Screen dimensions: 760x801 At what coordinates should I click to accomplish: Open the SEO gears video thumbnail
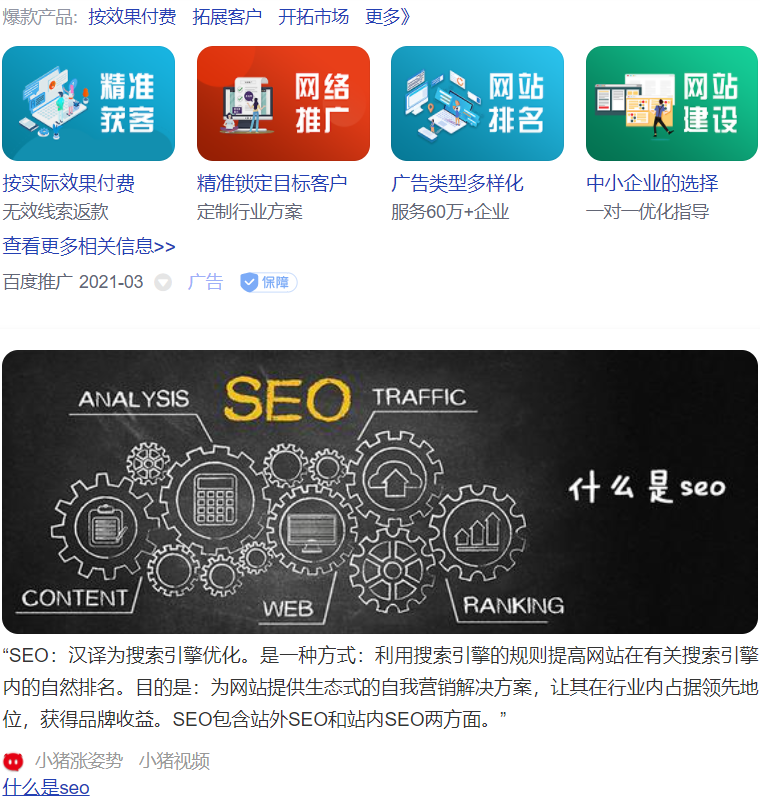(x=380, y=492)
